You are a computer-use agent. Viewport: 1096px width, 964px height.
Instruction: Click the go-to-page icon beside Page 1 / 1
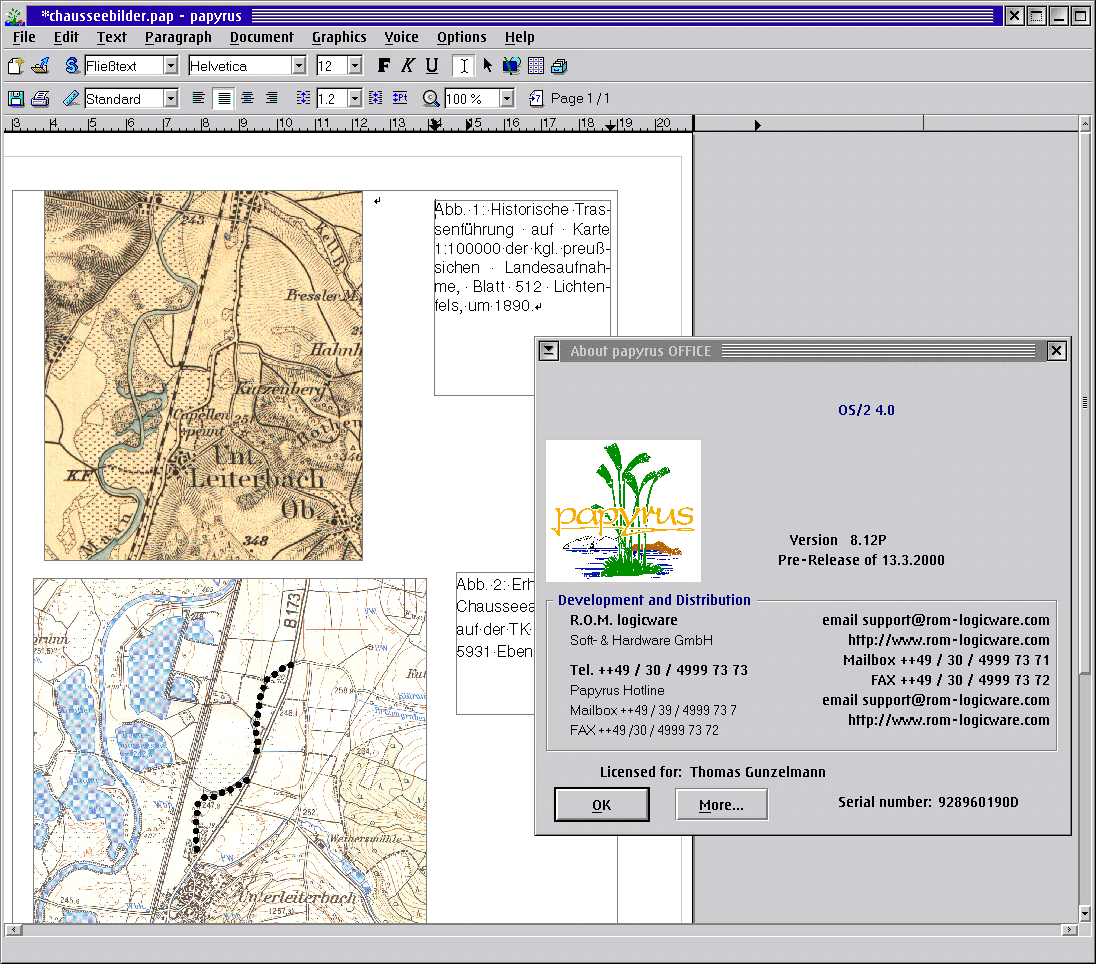click(x=536, y=98)
